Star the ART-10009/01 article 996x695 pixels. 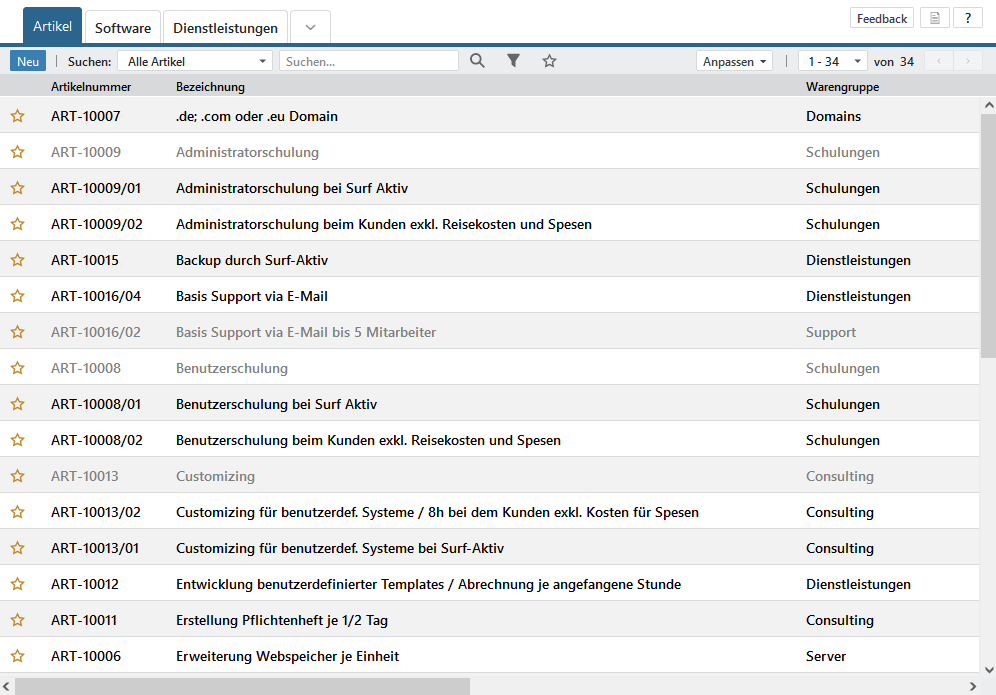[x=18, y=188]
